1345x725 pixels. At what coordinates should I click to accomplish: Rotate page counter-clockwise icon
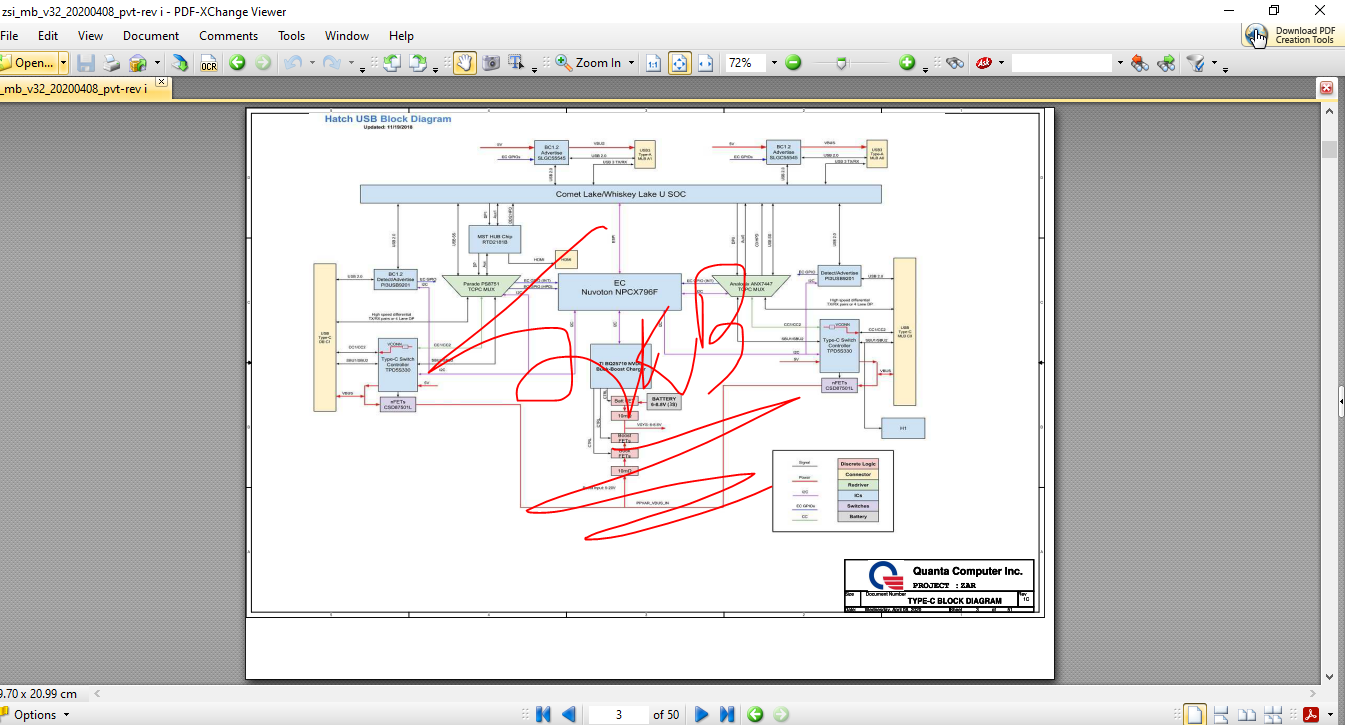pyautogui.click(x=392, y=63)
